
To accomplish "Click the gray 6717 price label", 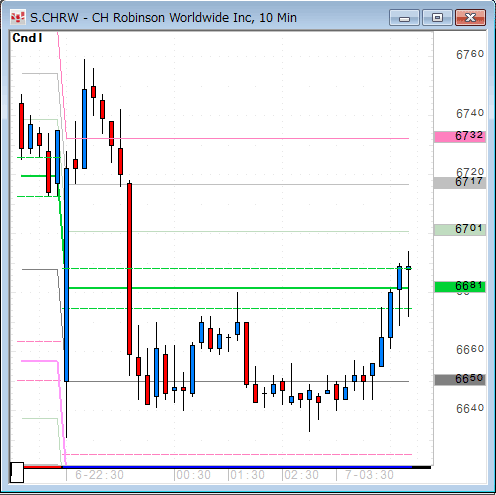I will click(460, 182).
